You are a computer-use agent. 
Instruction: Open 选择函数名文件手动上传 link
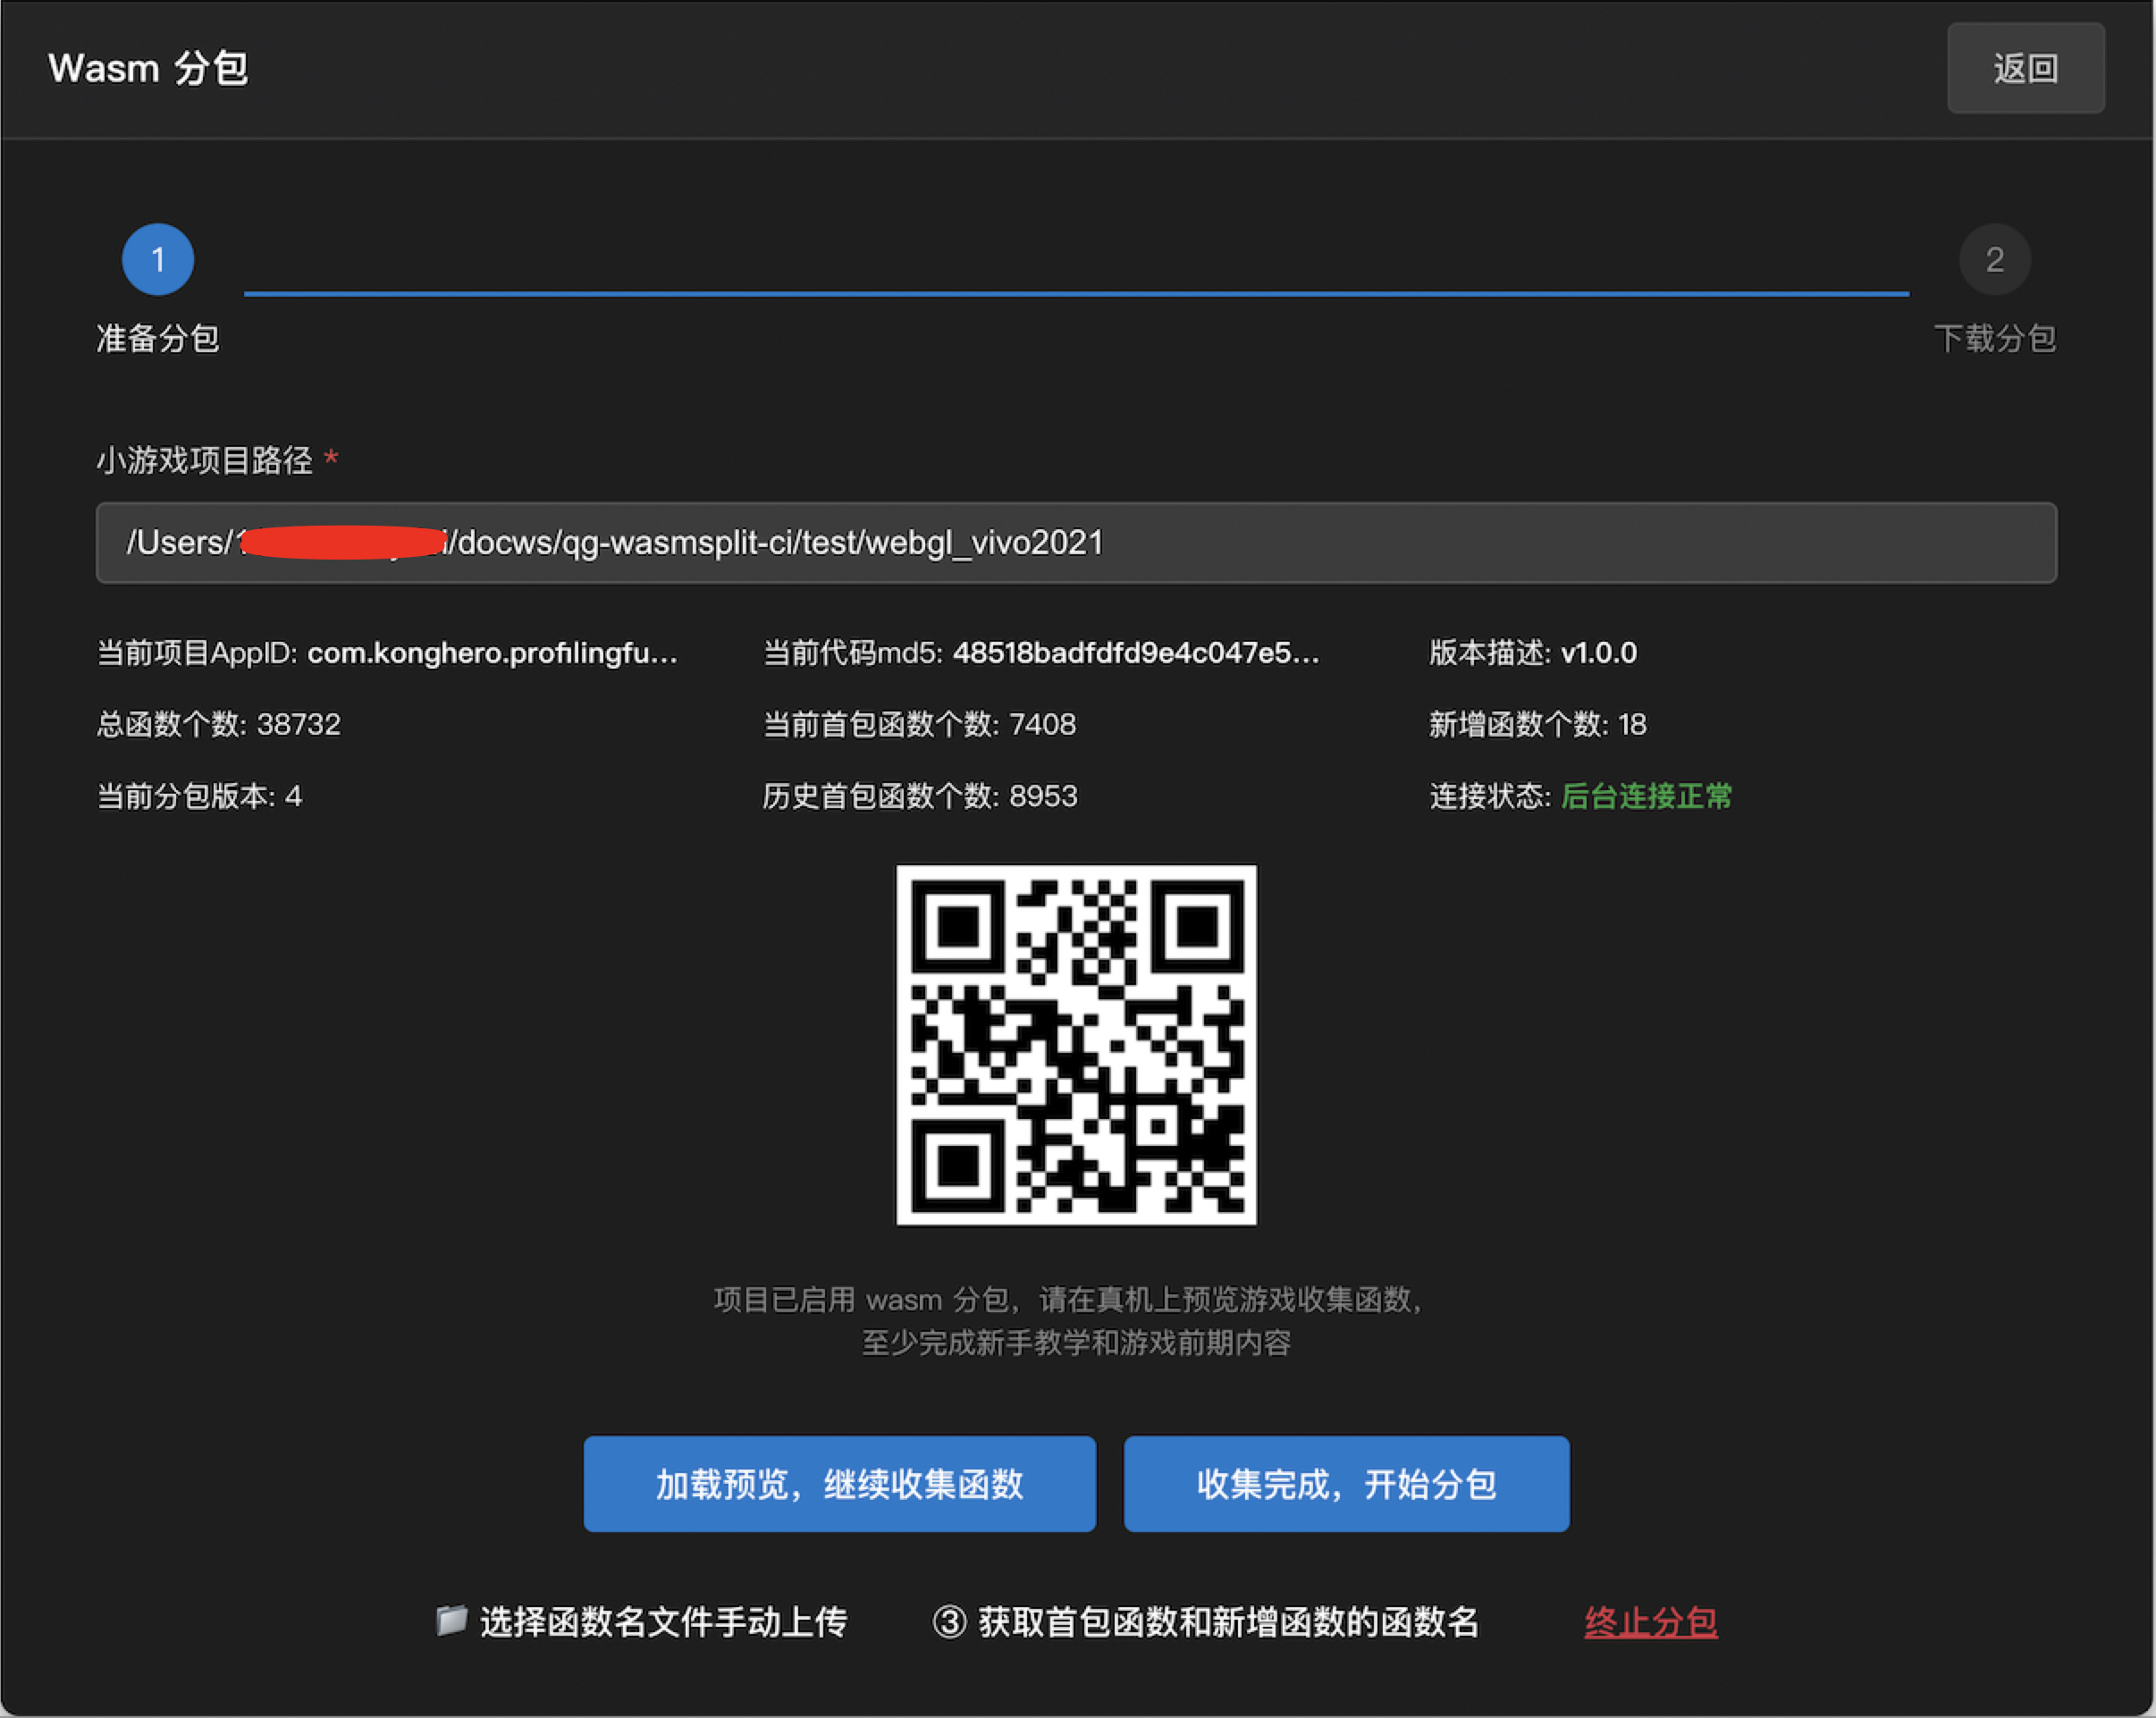coord(663,1621)
